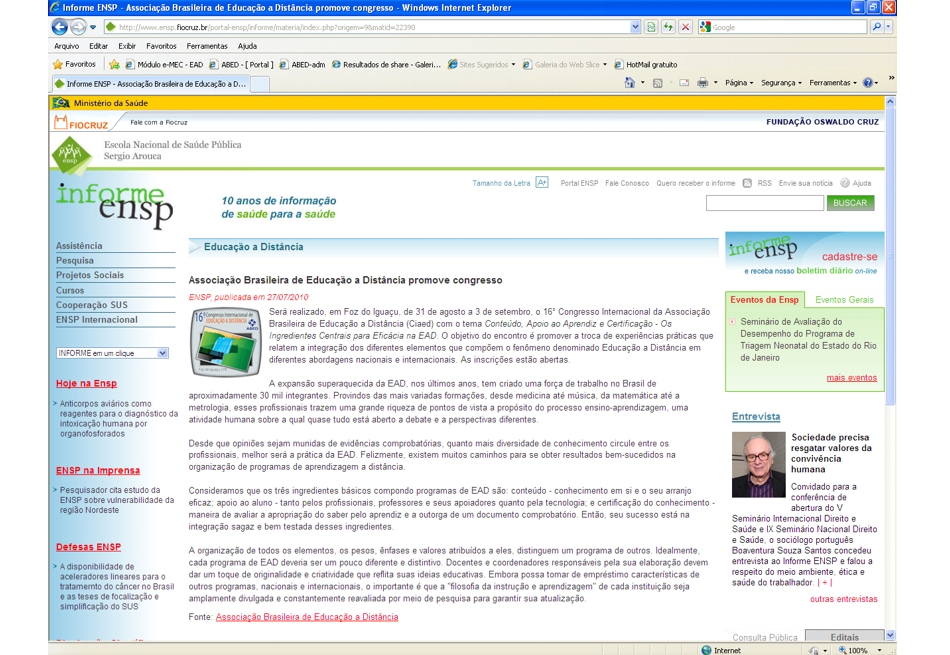Open the Ajuda menu
Viewport: 950px width, 655px height.
pyautogui.click(x=247, y=46)
